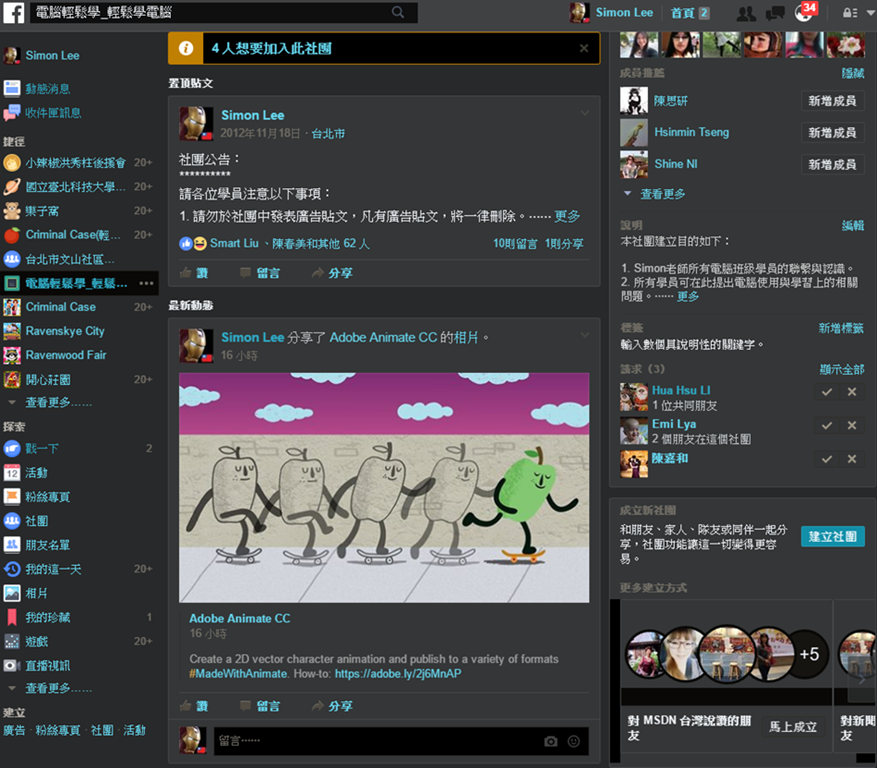Open post options chevron on Adobe Animate post
Image resolution: width=877 pixels, height=768 pixels.
[584, 335]
